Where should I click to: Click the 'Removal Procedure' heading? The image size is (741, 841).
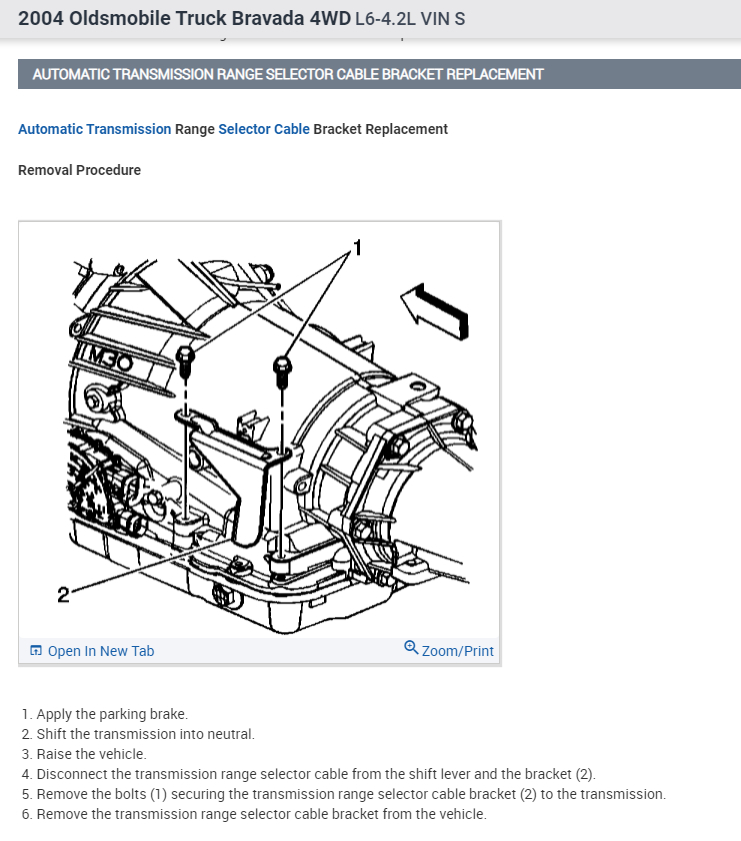point(79,170)
